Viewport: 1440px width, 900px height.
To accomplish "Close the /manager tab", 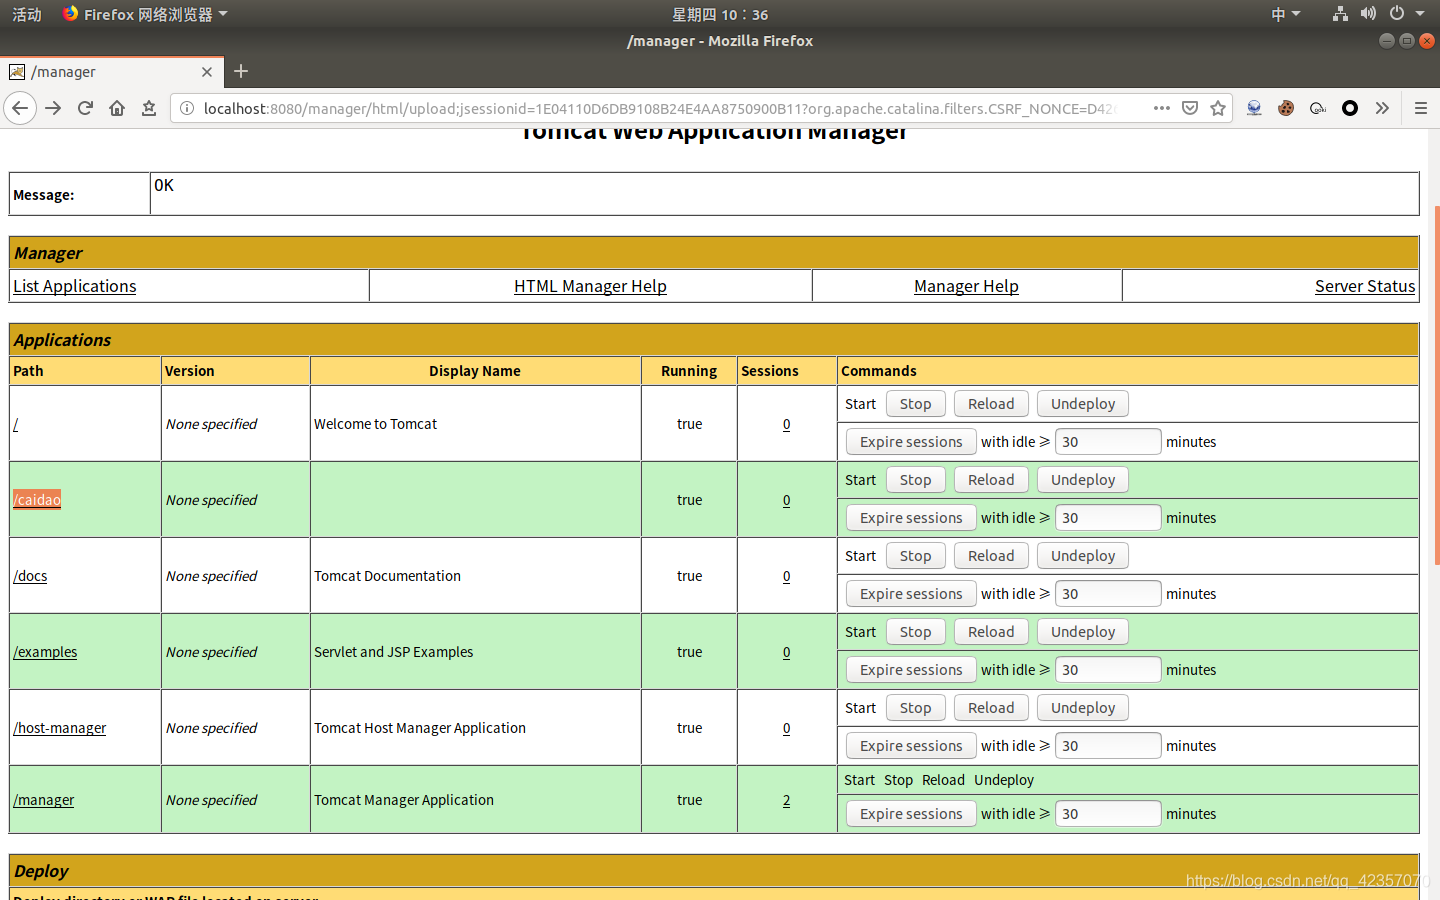I will 207,72.
